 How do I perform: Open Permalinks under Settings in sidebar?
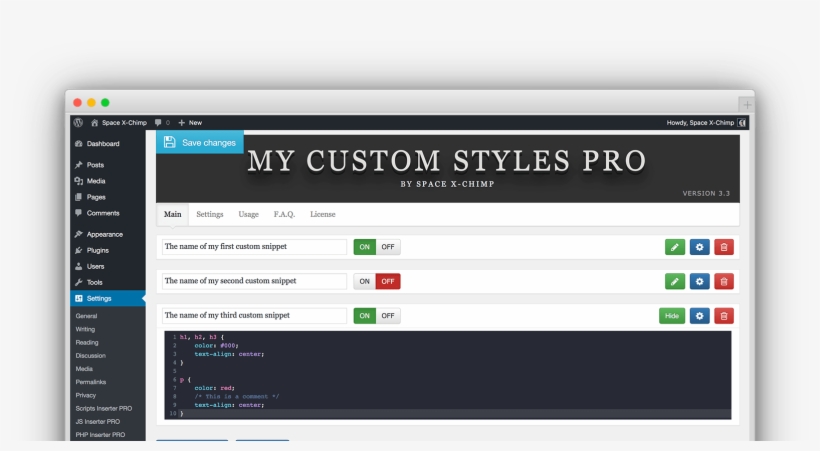91,382
